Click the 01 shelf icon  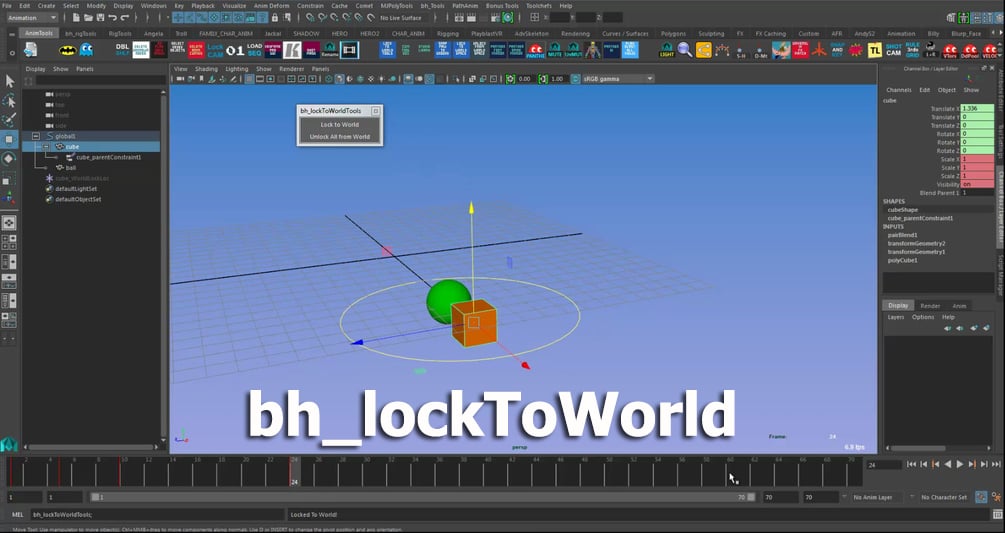[x=235, y=50]
